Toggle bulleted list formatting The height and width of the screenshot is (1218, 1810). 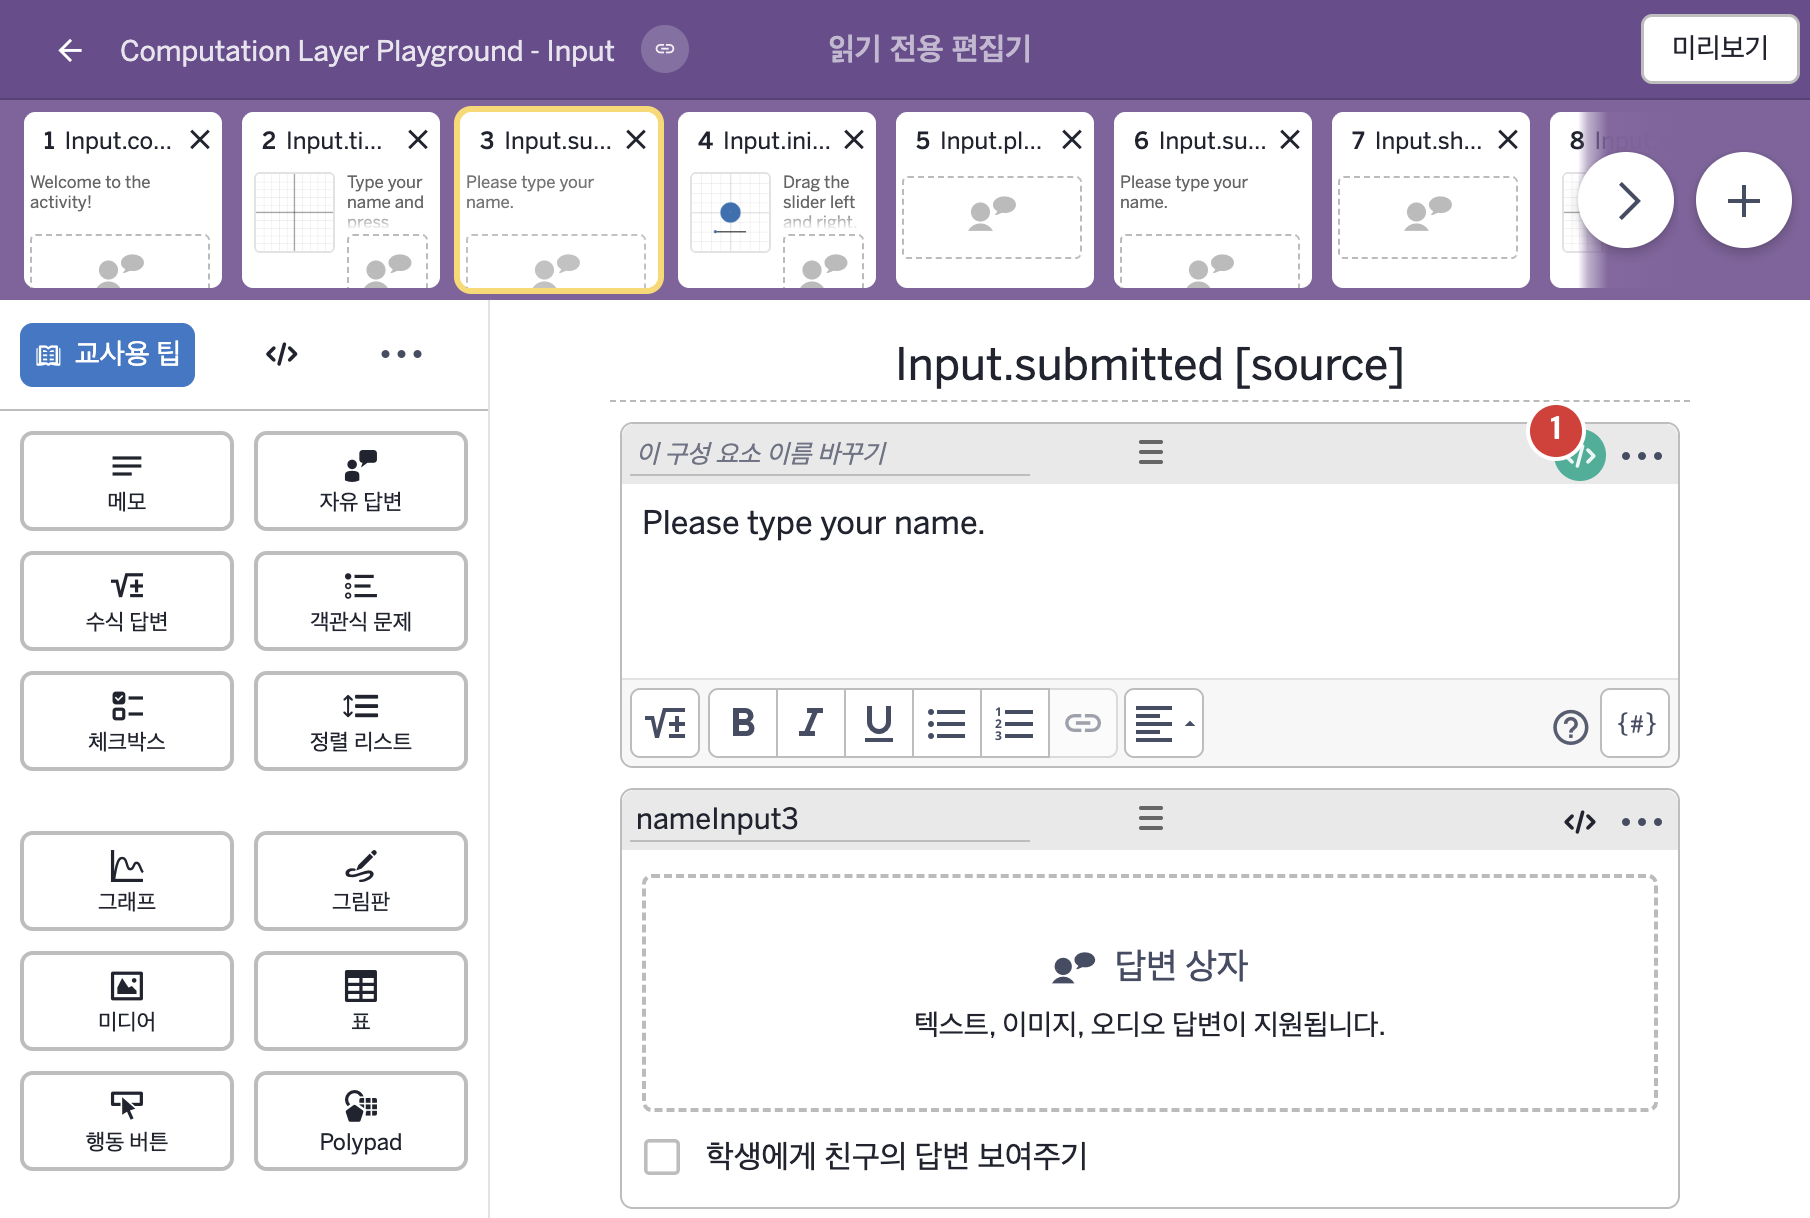[x=947, y=723]
